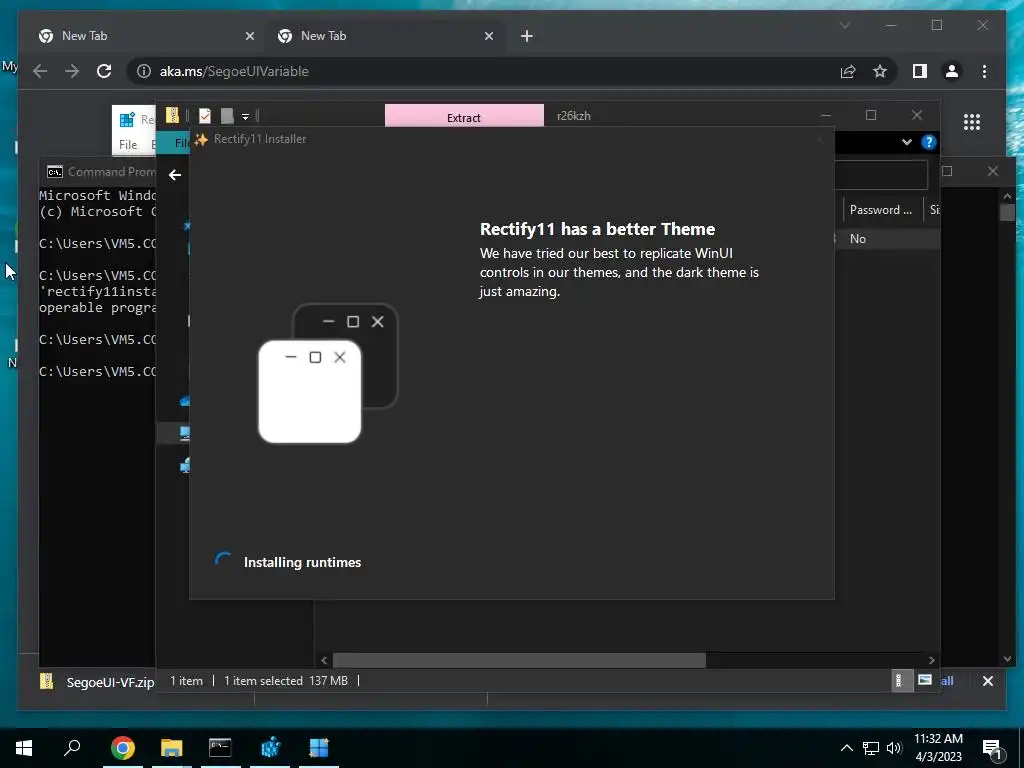The image size is (1024, 768).
Task: Click the 'Rectify11 has a better Theme' heading
Action: click(x=597, y=229)
